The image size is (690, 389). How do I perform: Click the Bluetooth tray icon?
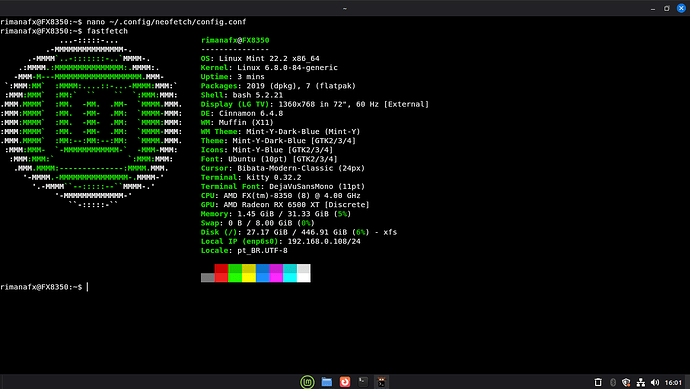[613, 382]
